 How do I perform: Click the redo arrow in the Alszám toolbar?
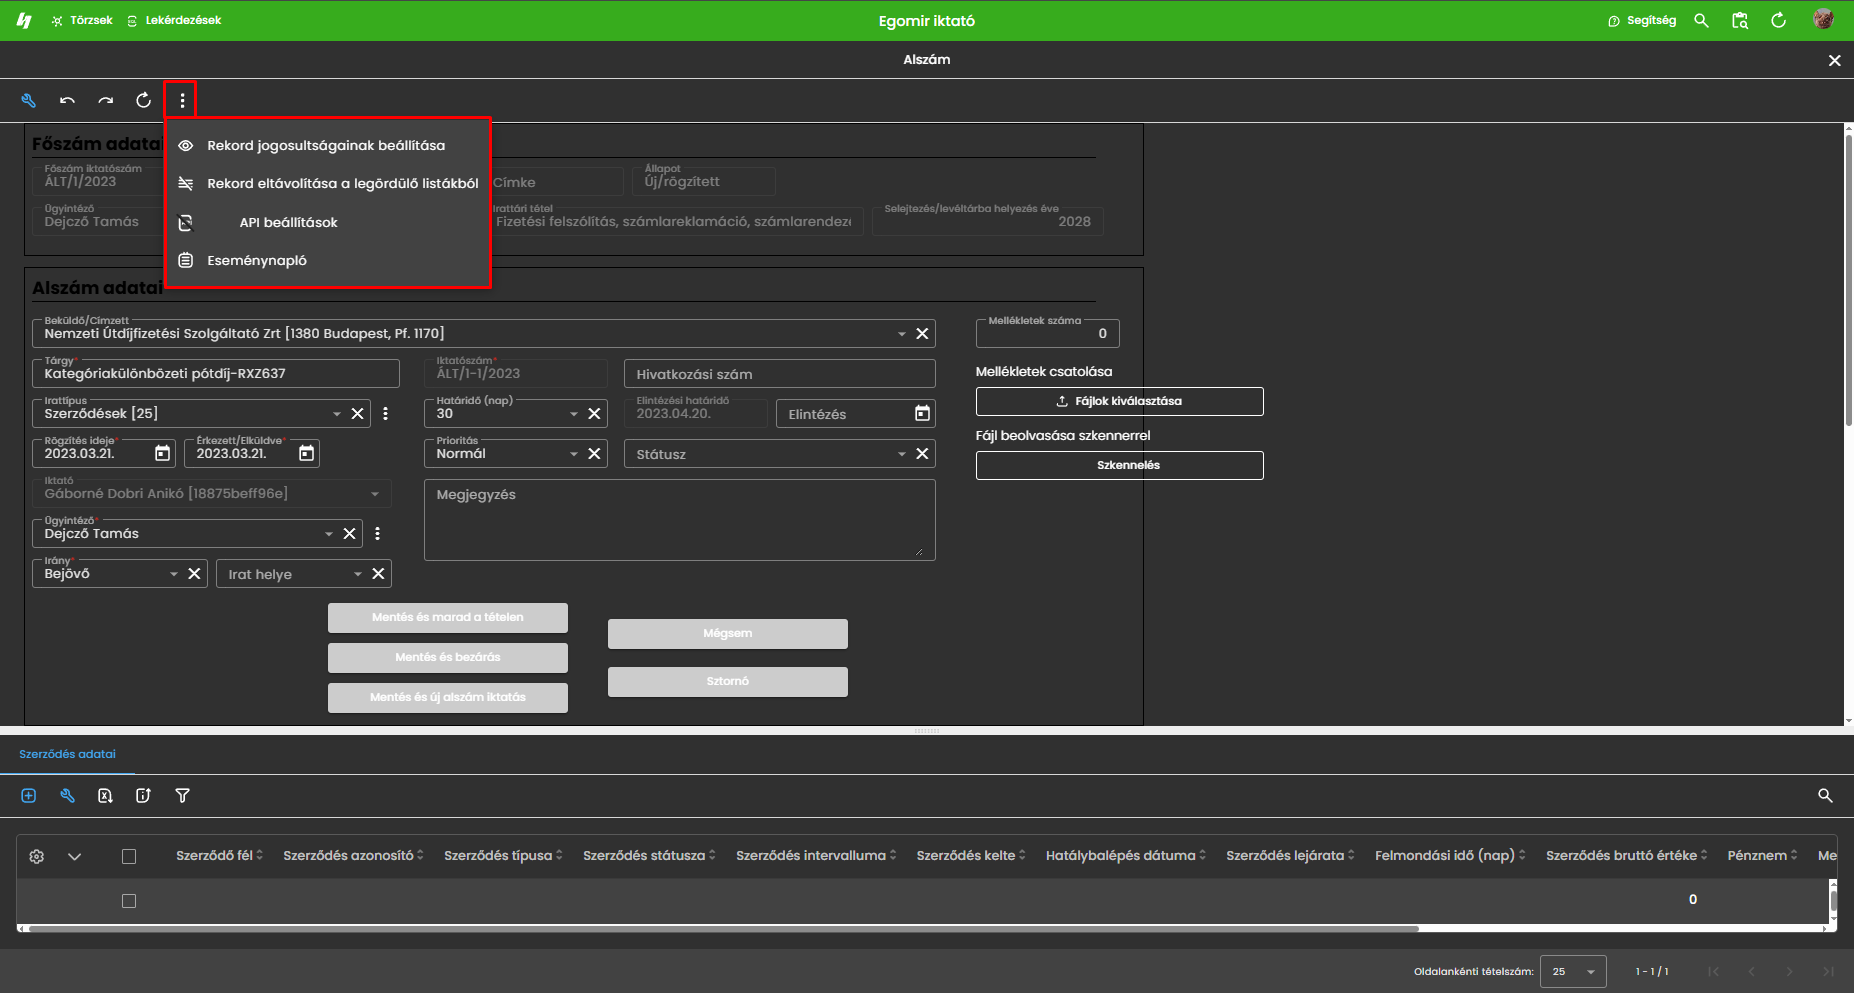point(105,100)
